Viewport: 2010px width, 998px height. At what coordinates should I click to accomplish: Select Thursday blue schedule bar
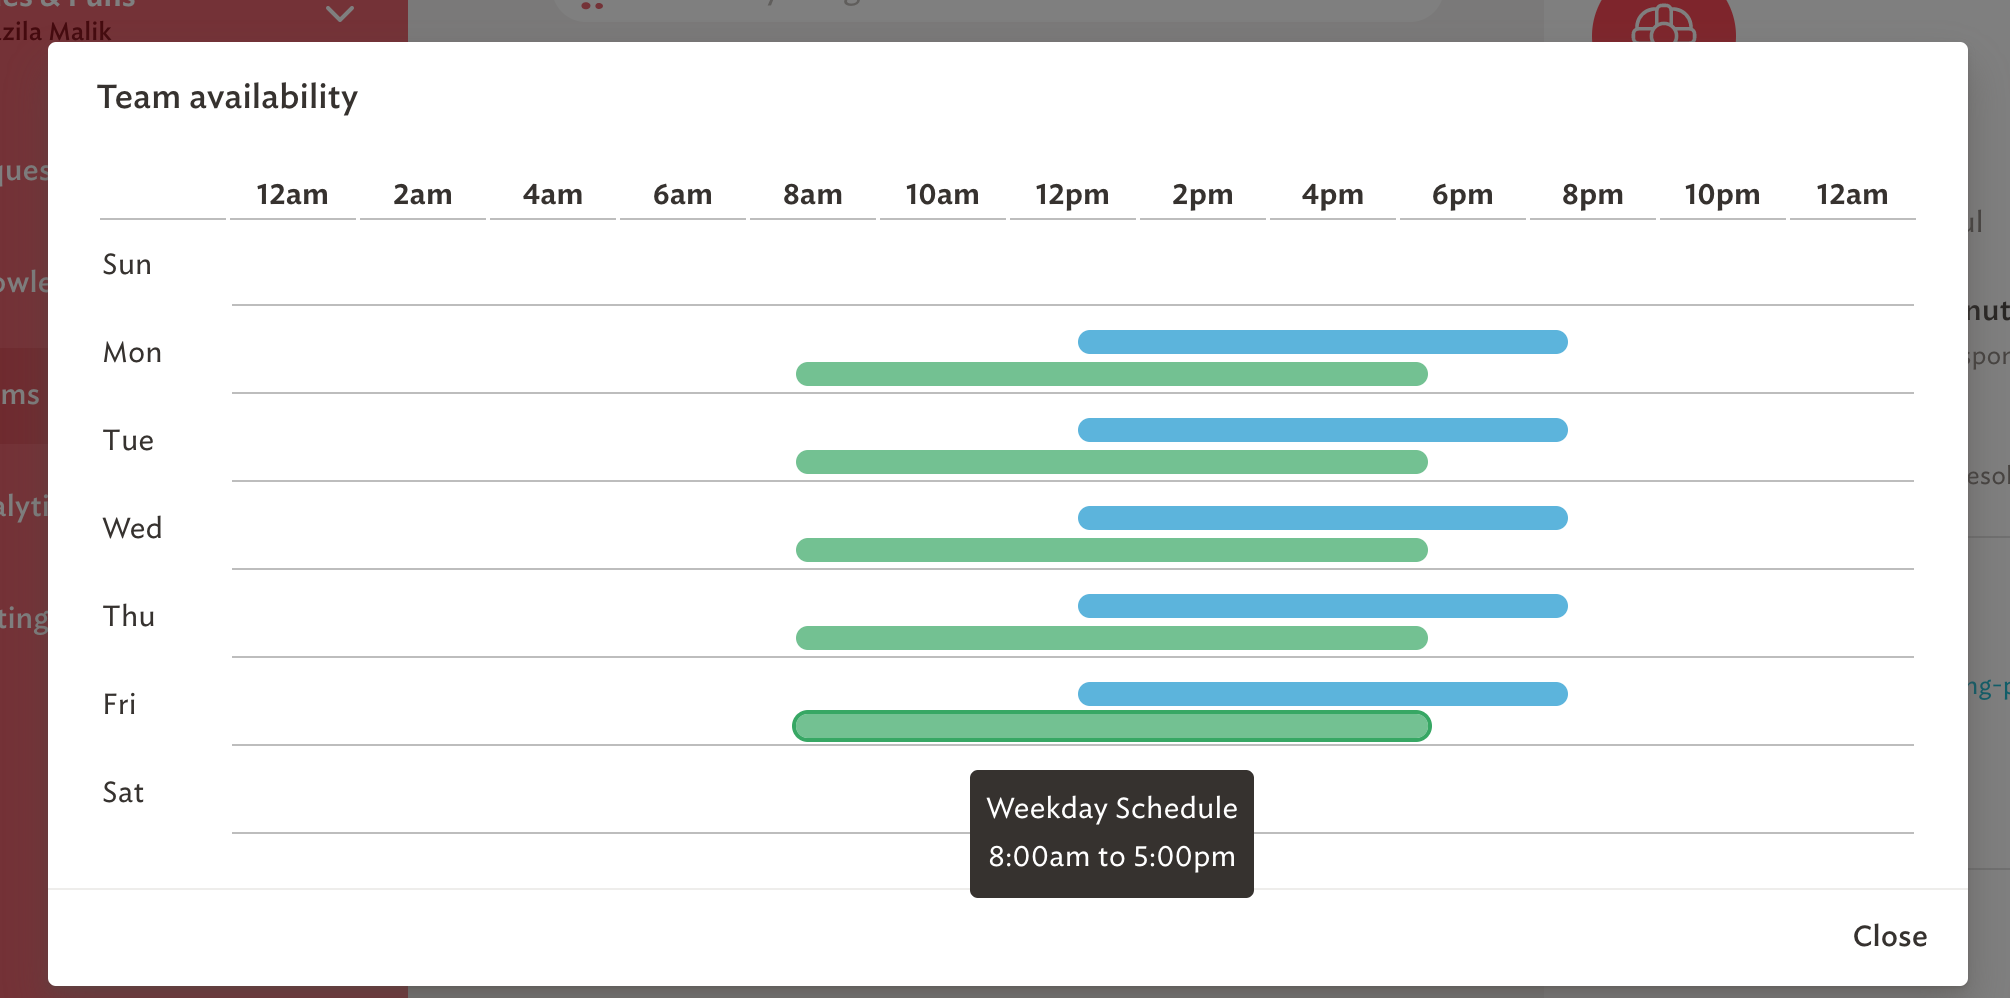pyautogui.click(x=1322, y=606)
